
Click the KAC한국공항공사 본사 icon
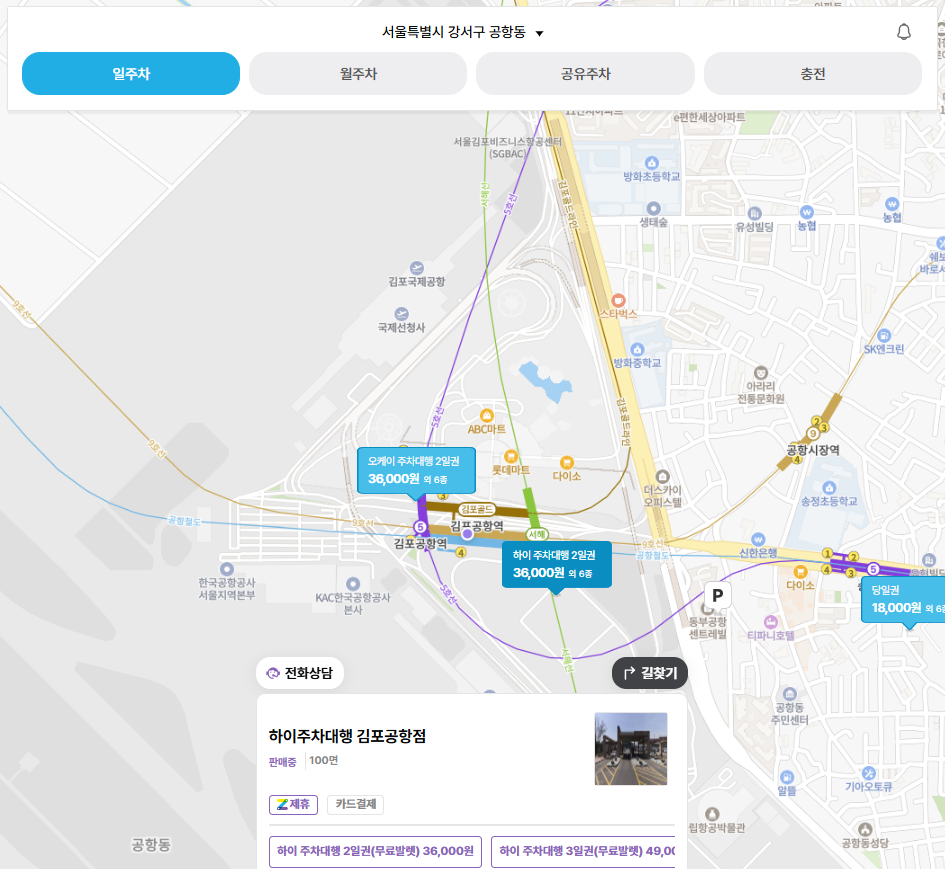(353, 584)
